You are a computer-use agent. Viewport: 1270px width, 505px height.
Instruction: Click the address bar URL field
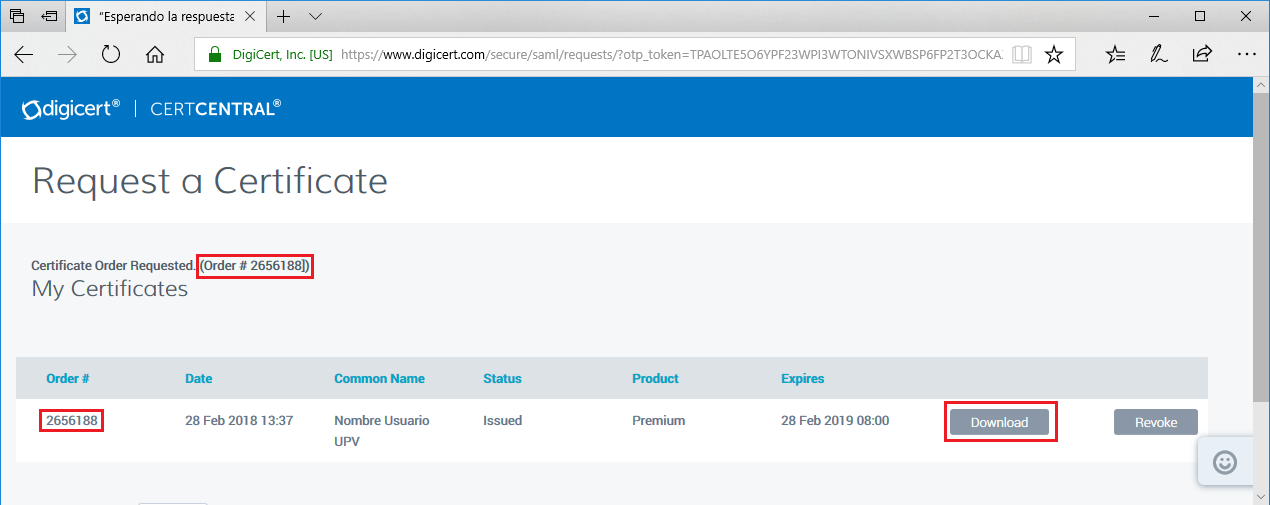670,55
